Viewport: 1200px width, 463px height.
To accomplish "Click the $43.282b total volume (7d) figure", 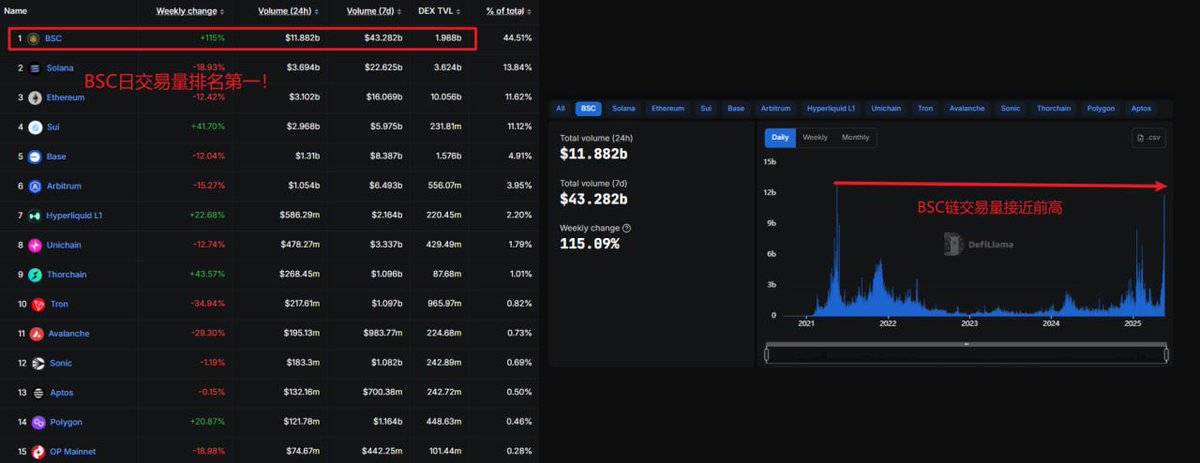I will point(593,198).
